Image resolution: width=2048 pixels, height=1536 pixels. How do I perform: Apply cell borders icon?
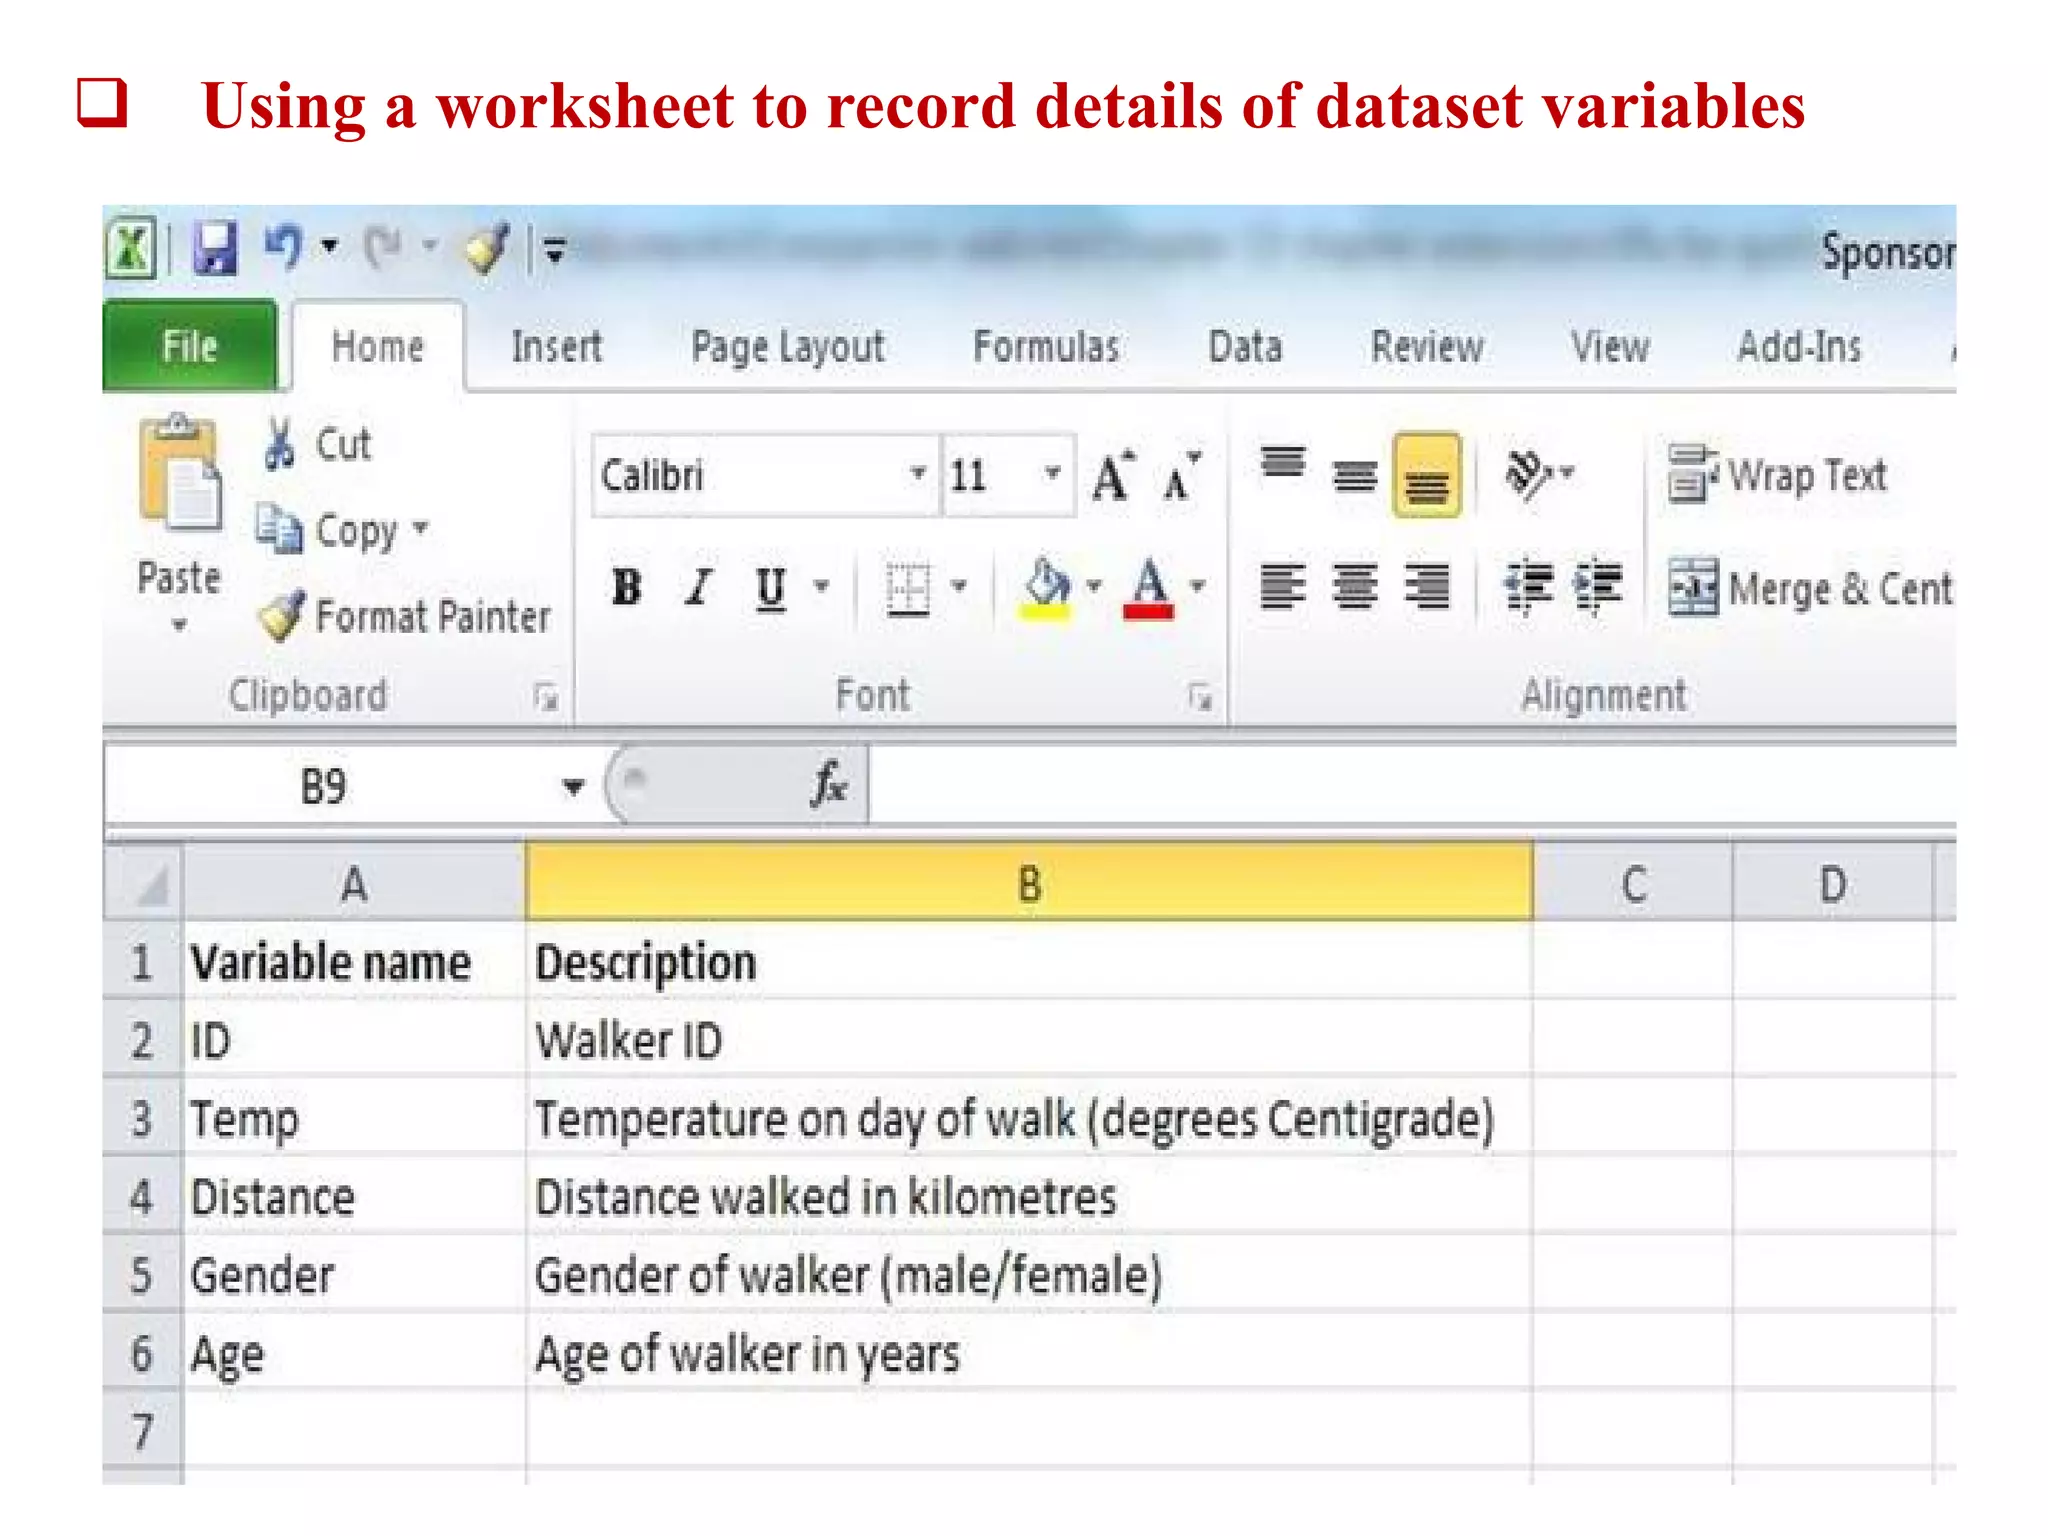click(x=907, y=589)
